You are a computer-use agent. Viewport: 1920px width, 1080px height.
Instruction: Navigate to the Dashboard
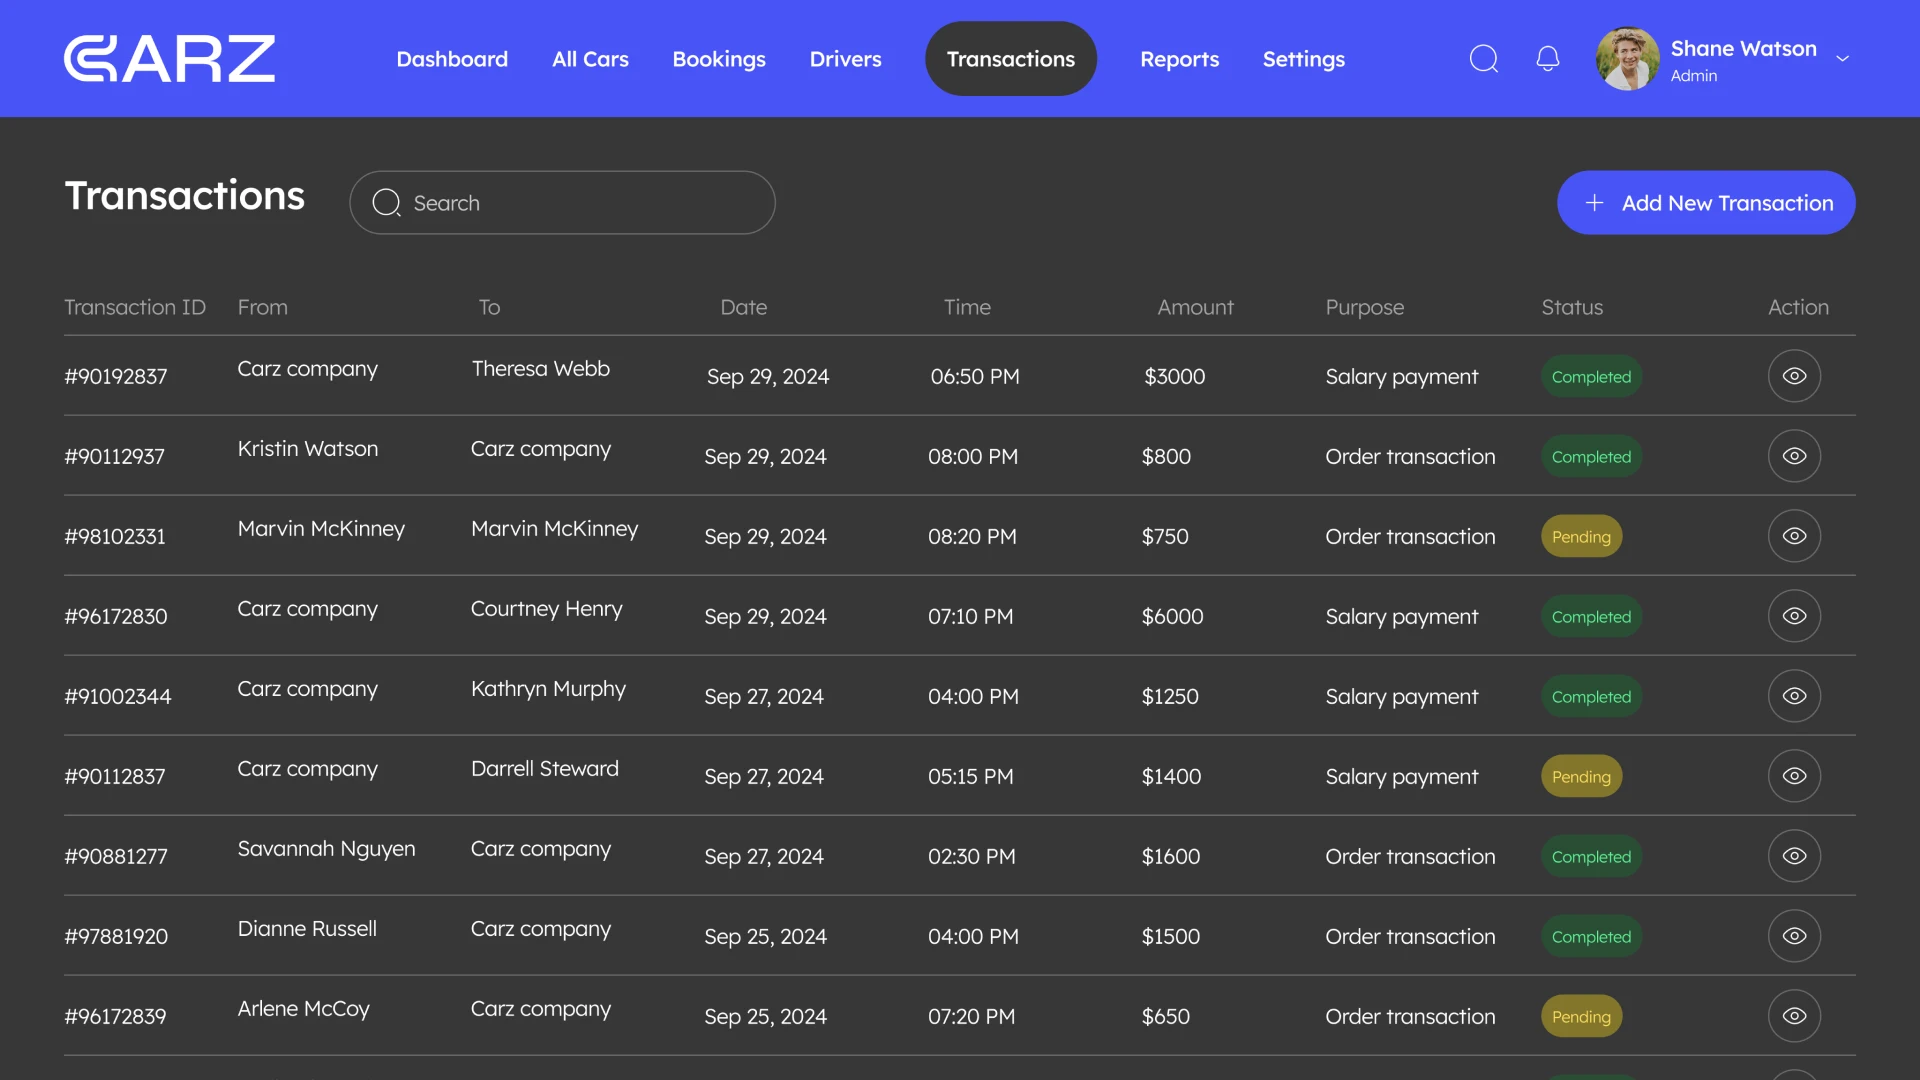click(452, 59)
